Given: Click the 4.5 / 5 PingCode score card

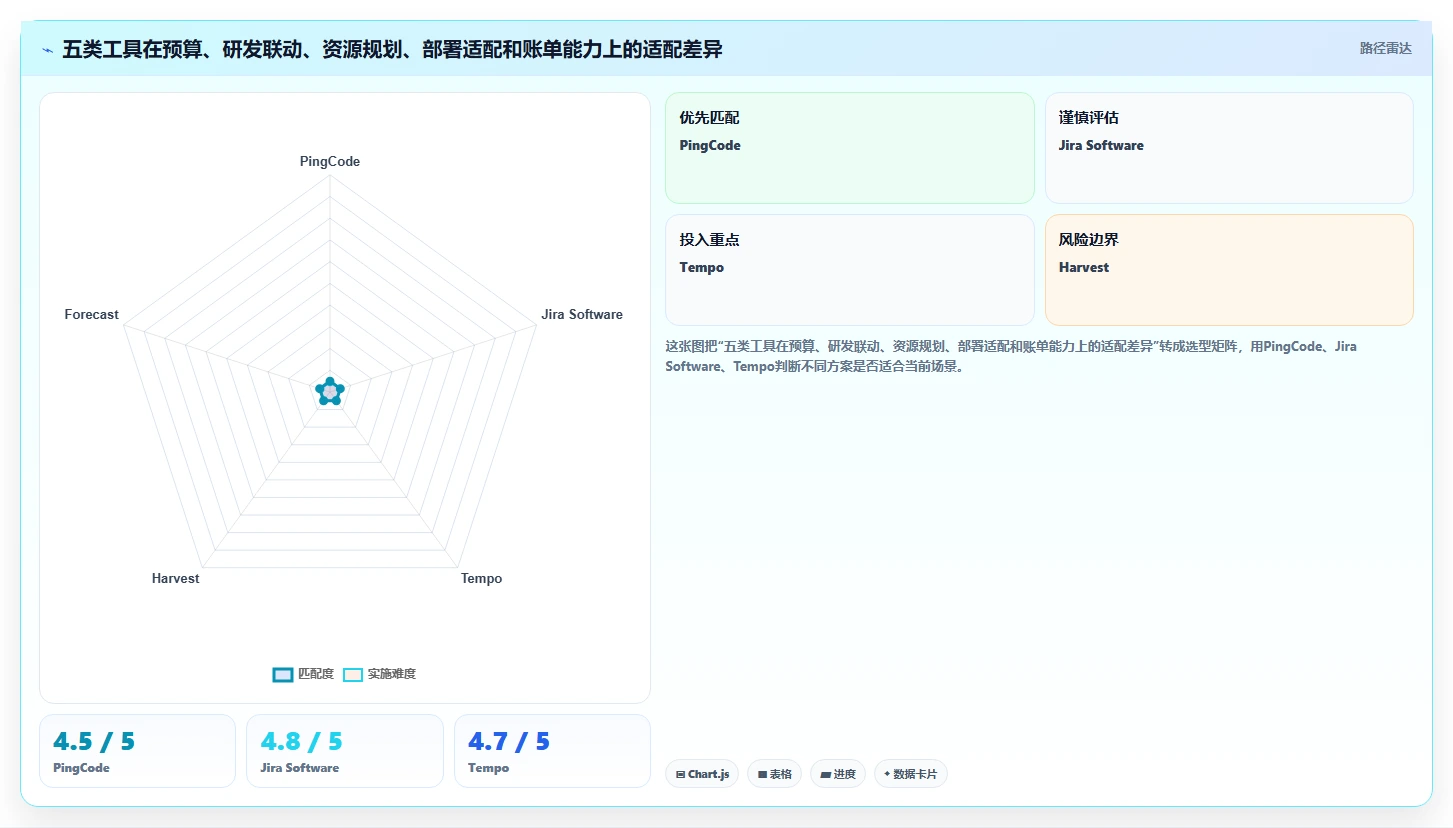Looking at the screenshot, I should [137, 751].
